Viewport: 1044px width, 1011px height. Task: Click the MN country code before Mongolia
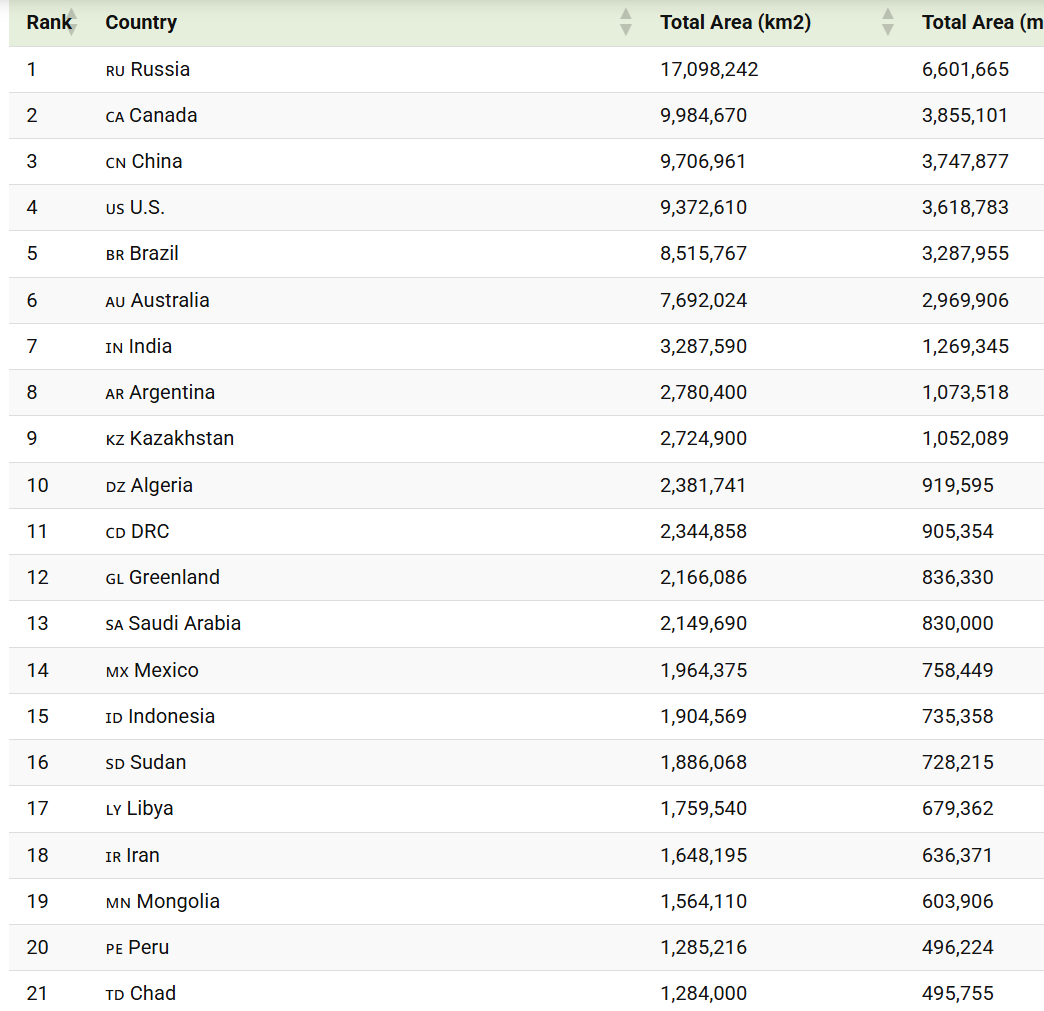click(x=118, y=903)
